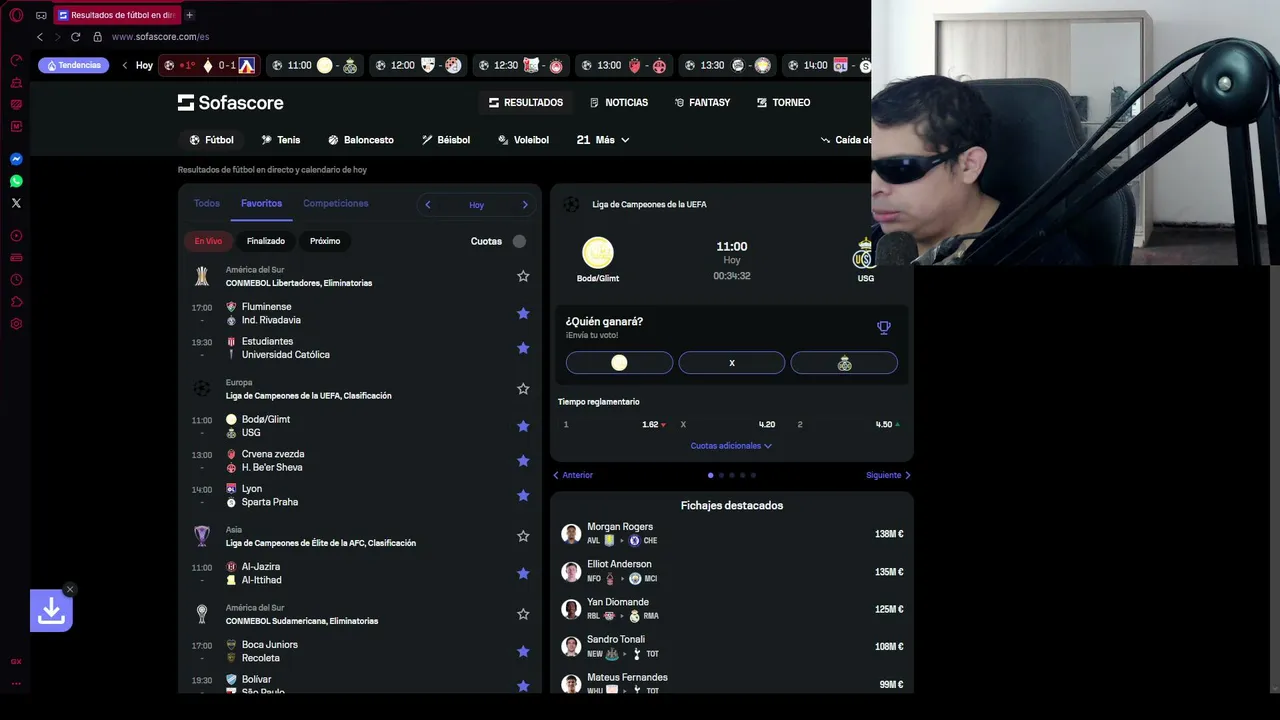Screen dimensions: 1280x720
Task: Open the WhatsApp sidebar icon
Action: pos(16,181)
